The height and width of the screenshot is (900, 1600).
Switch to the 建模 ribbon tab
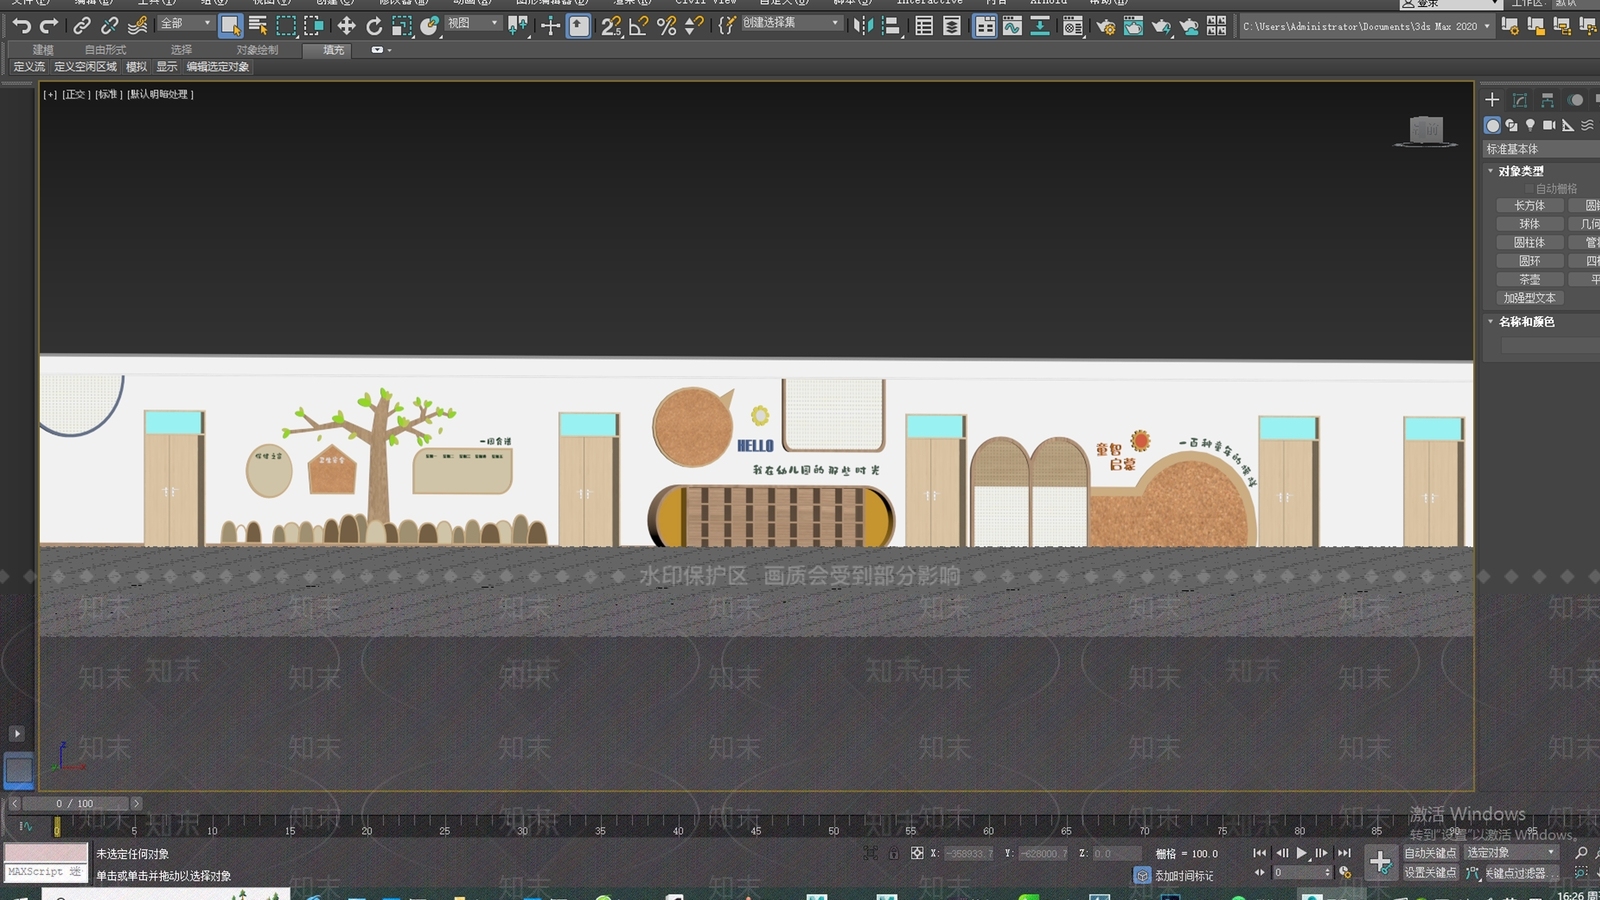pos(43,50)
